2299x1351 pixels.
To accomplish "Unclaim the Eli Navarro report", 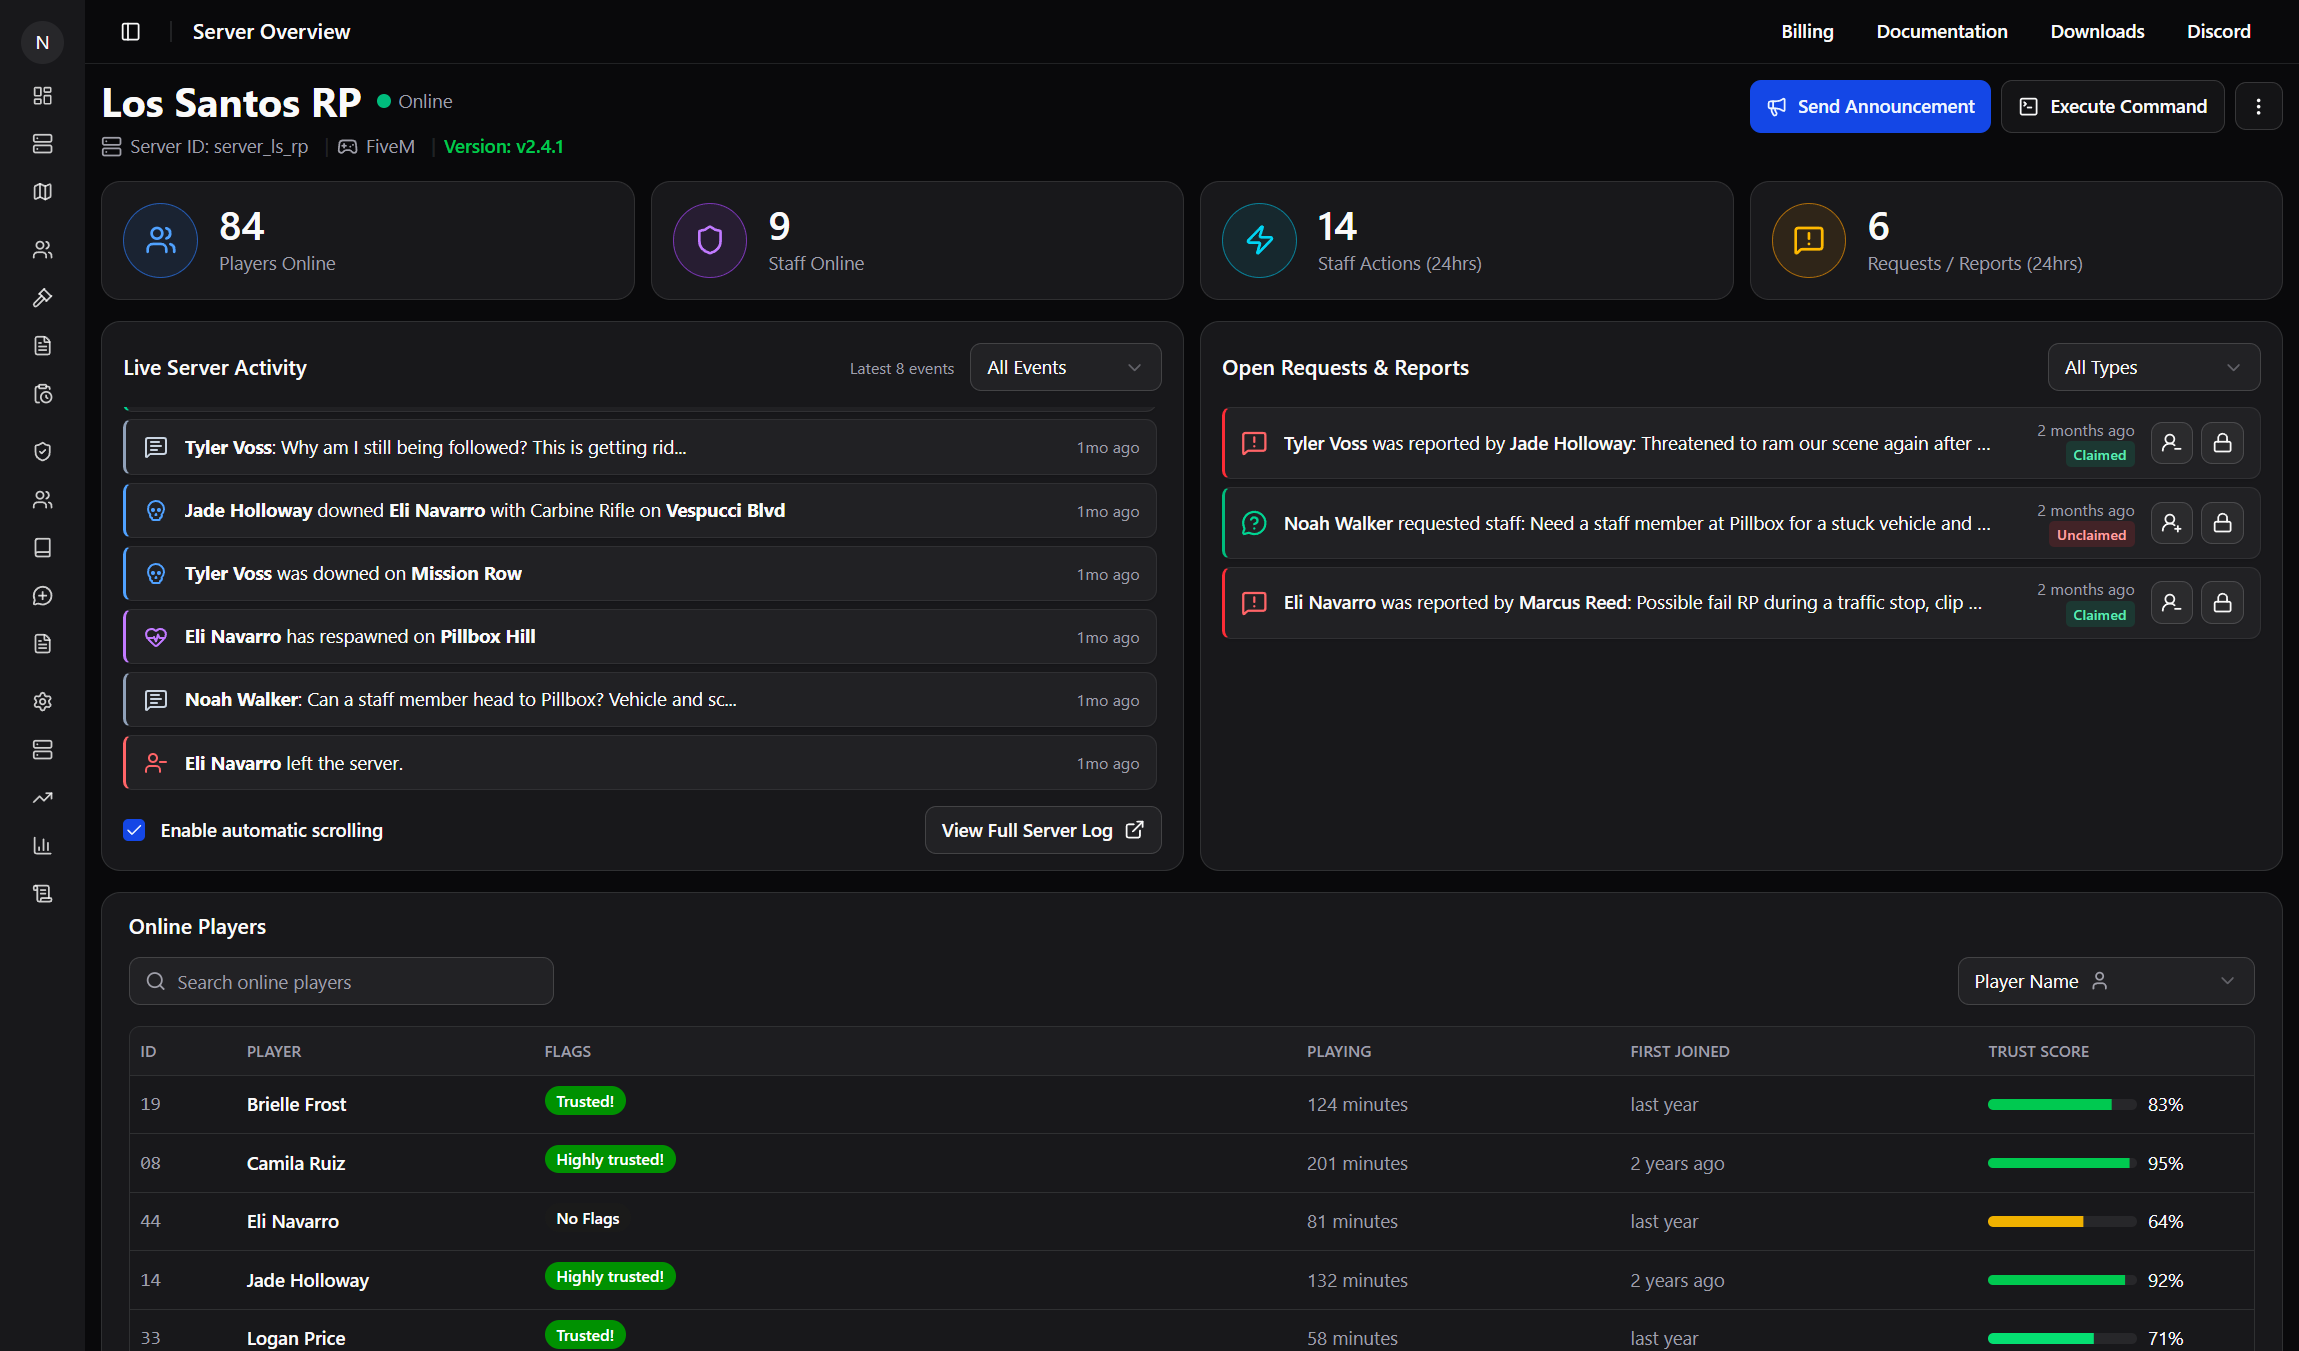I will pos(2171,603).
